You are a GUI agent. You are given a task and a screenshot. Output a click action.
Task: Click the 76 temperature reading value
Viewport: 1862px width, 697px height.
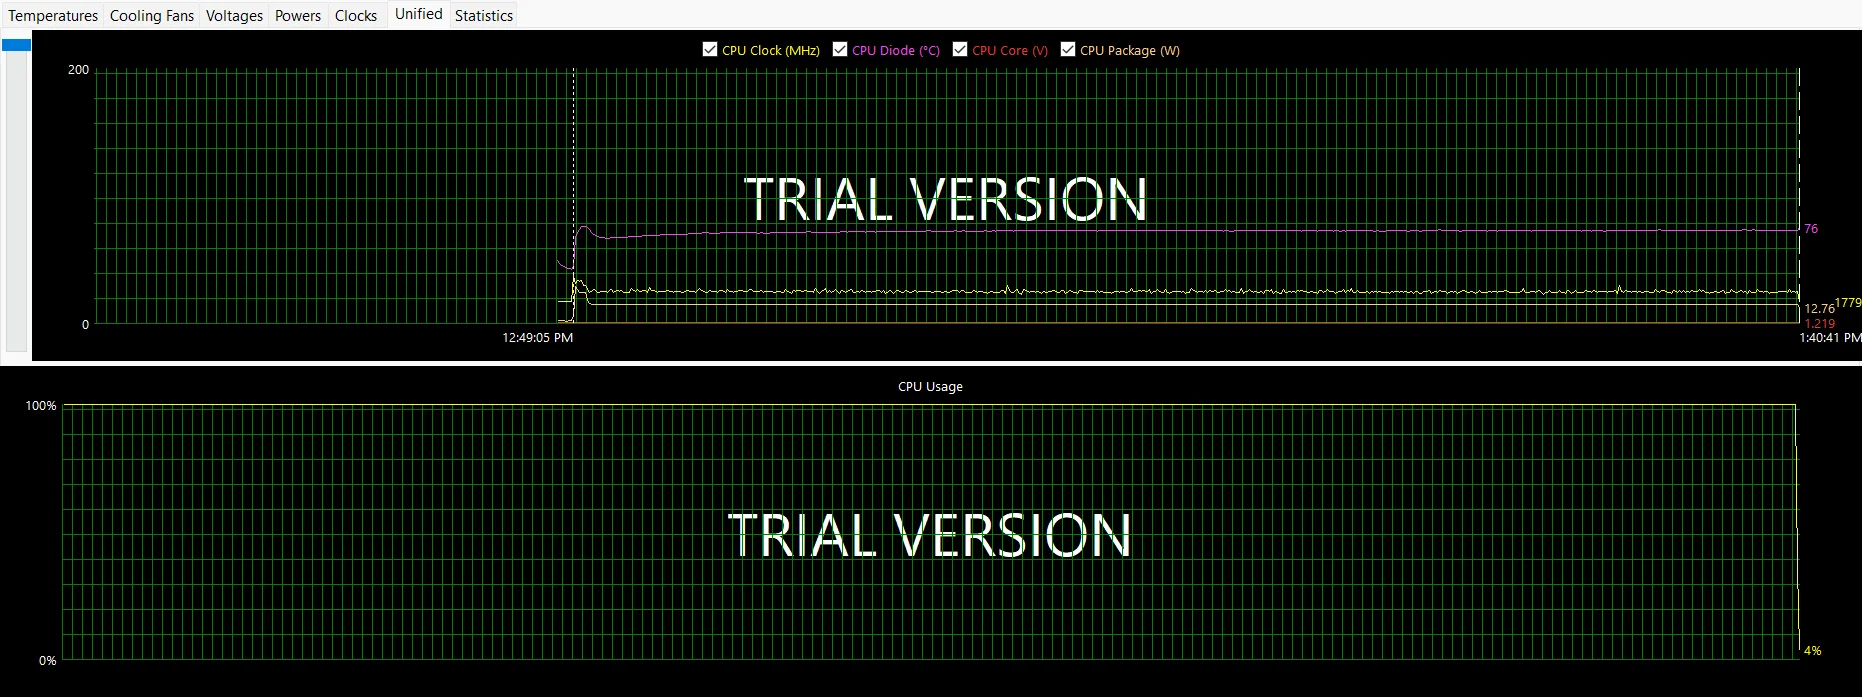pos(1810,229)
